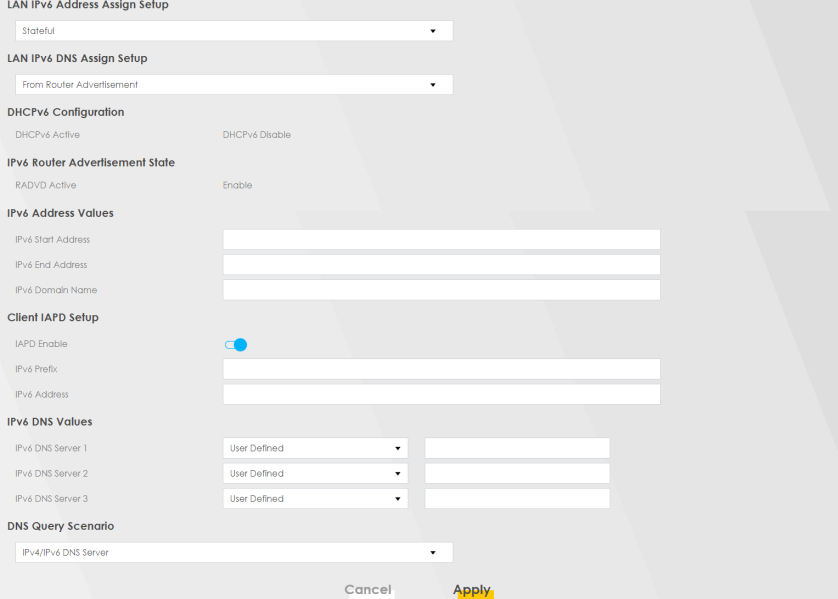Image resolution: width=838 pixels, height=599 pixels.
Task: Focus the IPv6 DNS Server 2 address input
Action: coord(517,473)
